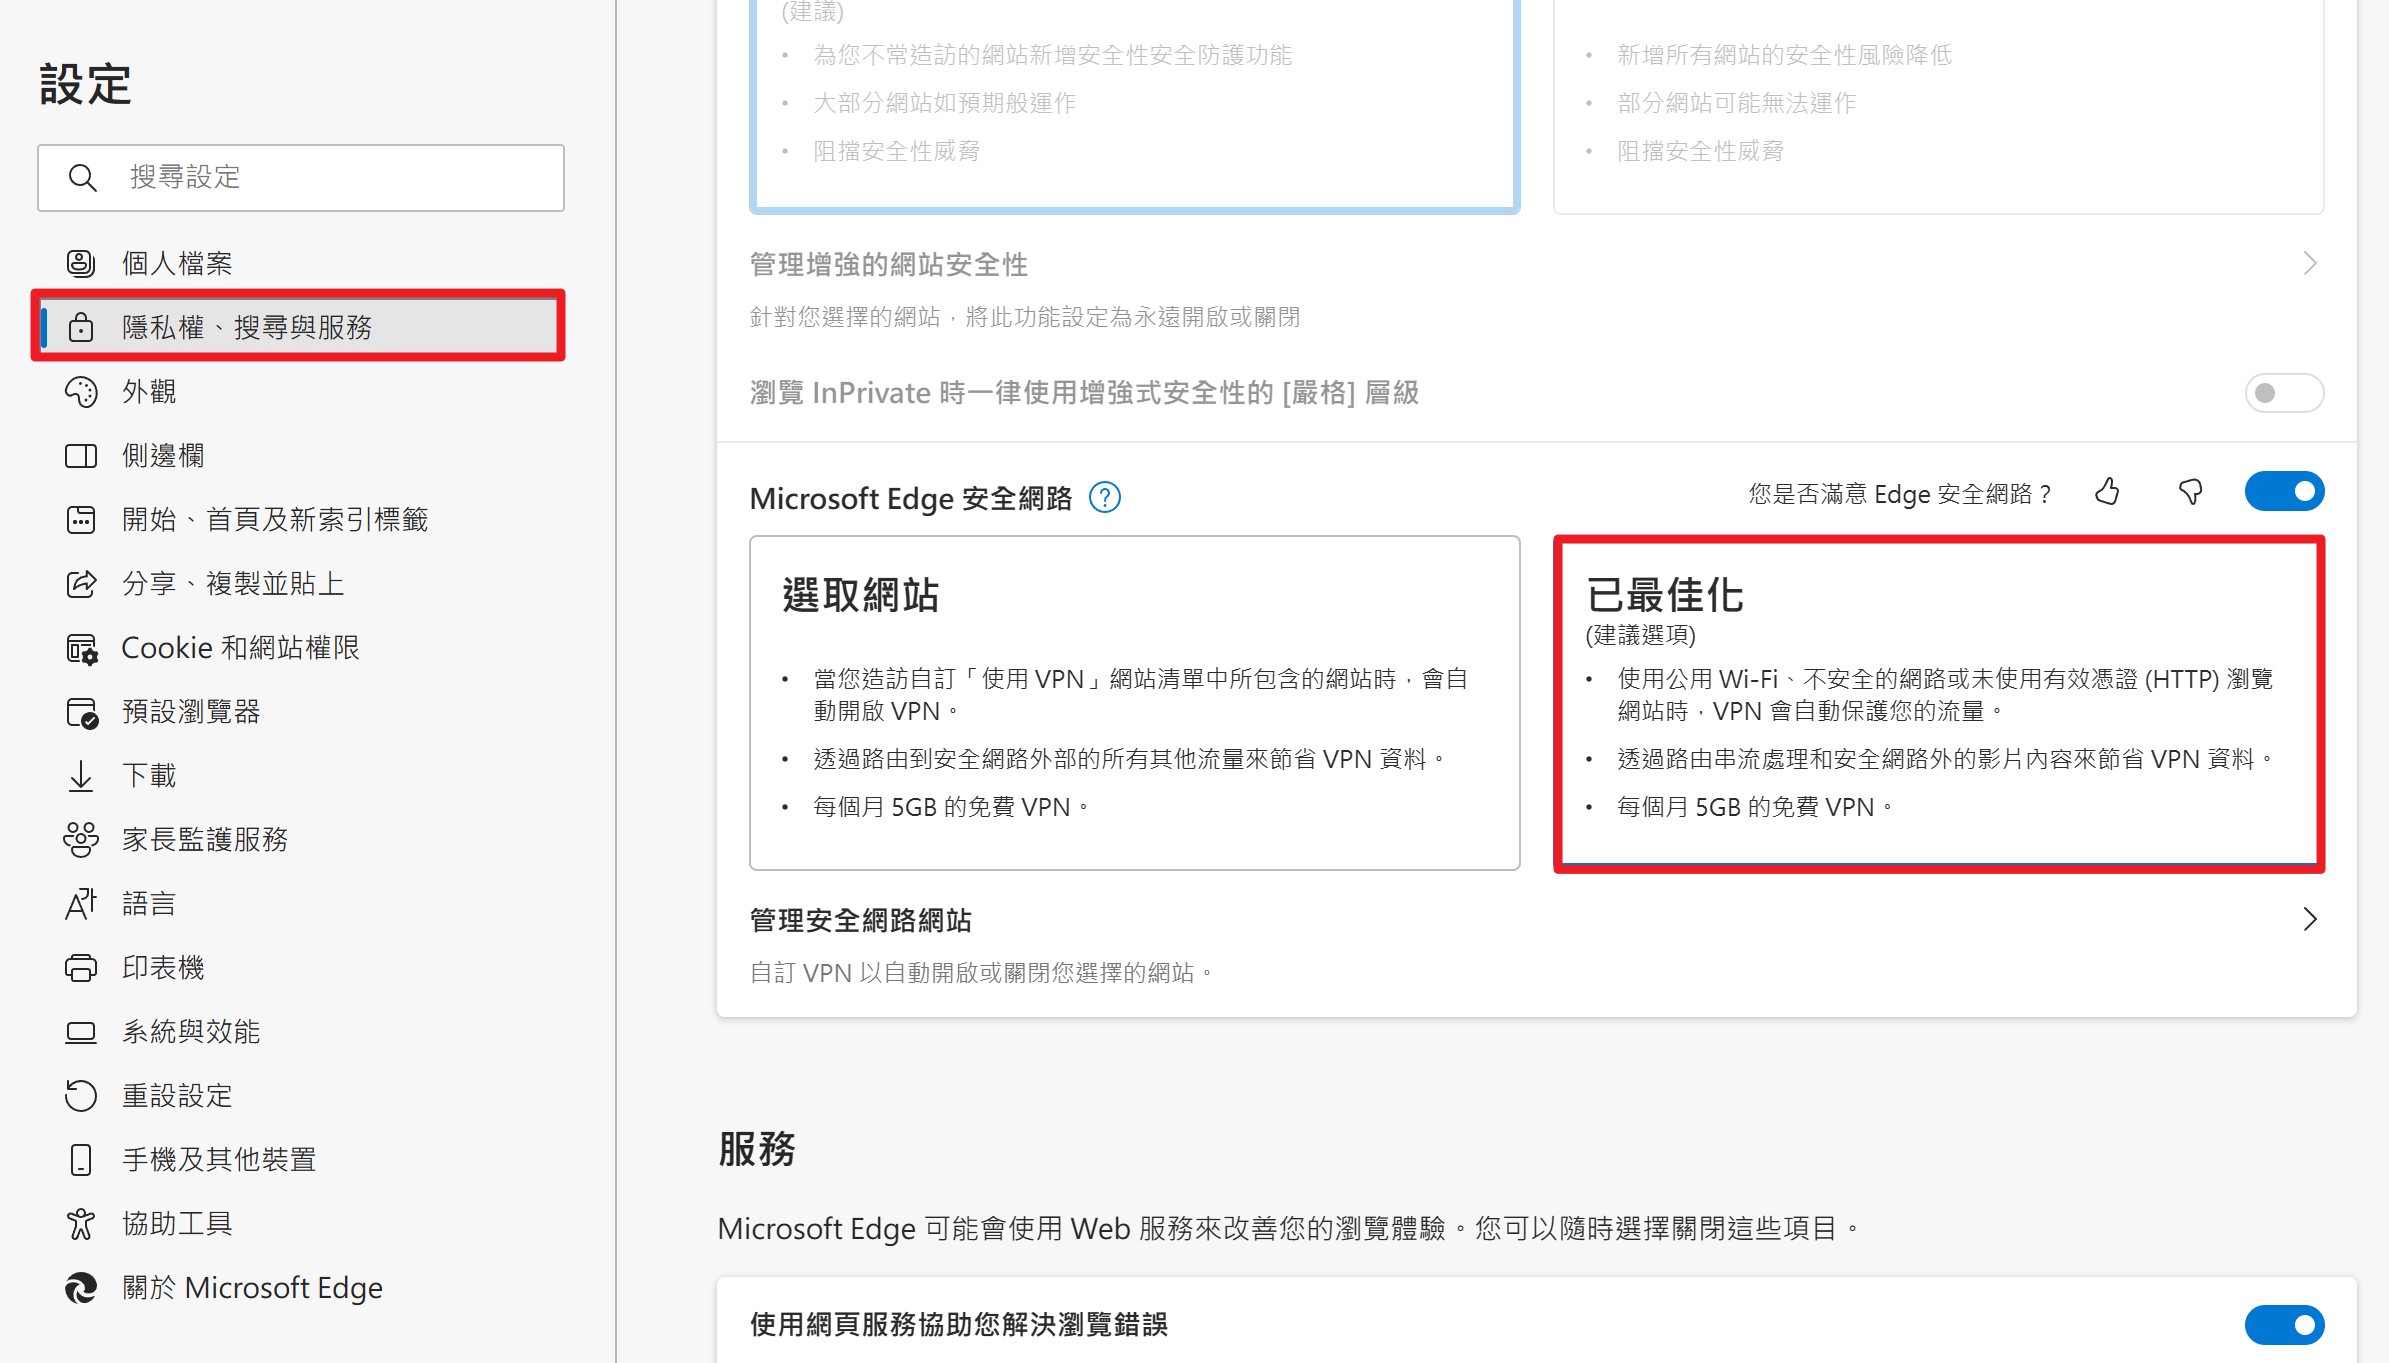Go to 系統與效能 settings section
Viewport: 2389px width, 1363px height.
pyautogui.click(x=190, y=1032)
